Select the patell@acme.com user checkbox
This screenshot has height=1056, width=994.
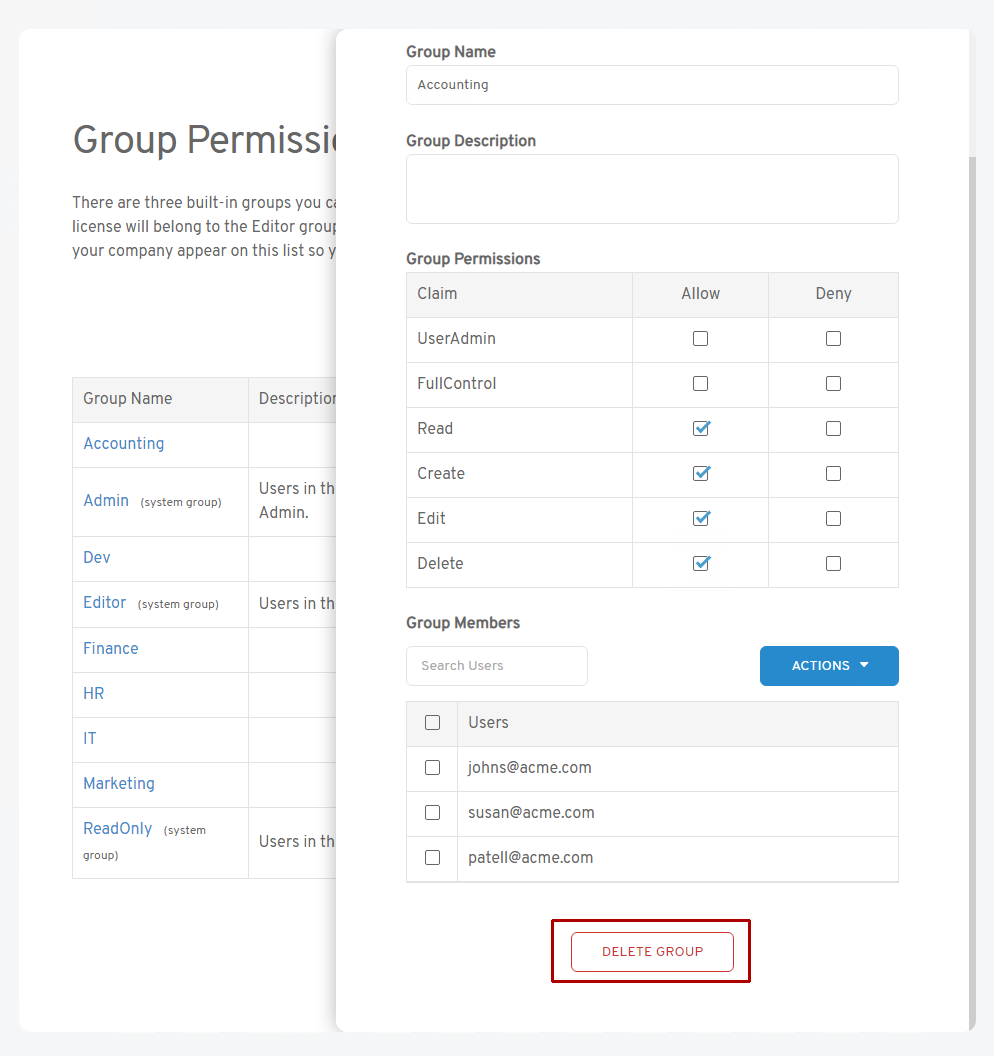pyautogui.click(x=432, y=858)
